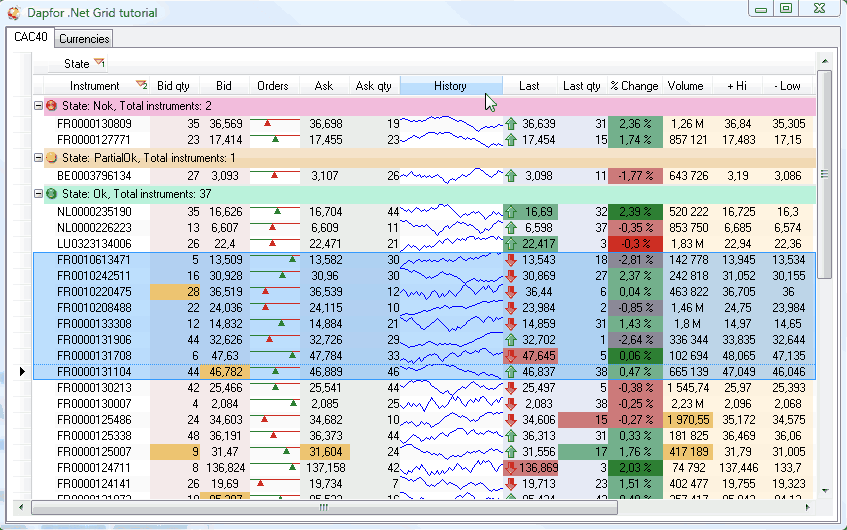This screenshot has width=847, height=530.
Task: Collapse the State: Ok group
Action: (x=38, y=193)
